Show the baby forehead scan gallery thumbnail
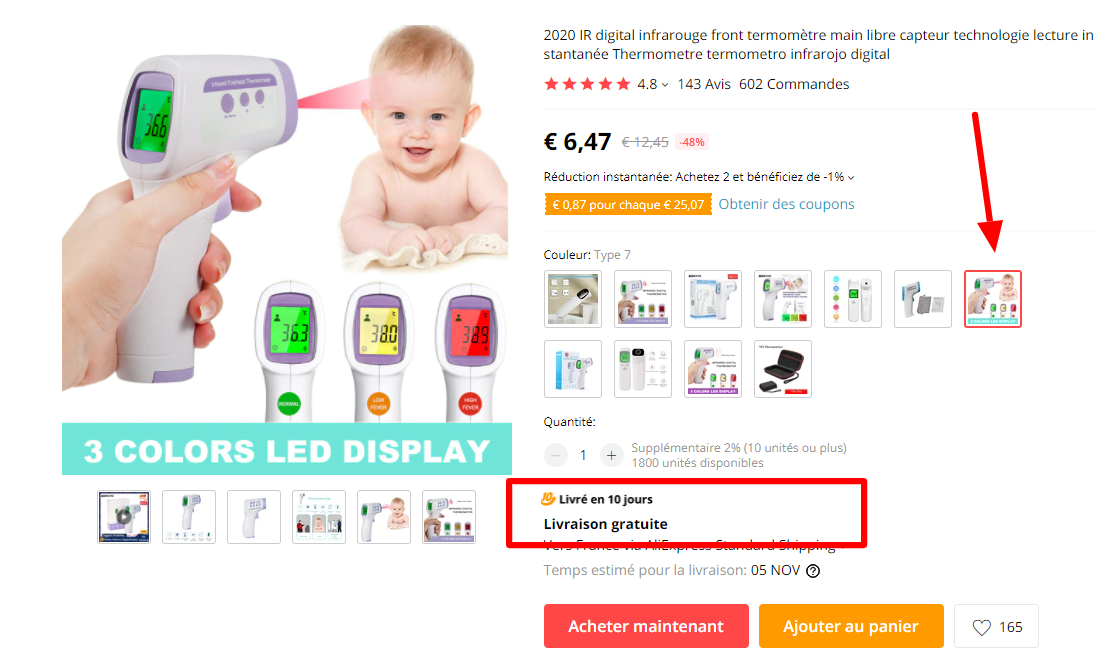Image resolution: width=1114 pixels, height=664 pixels. coord(384,516)
